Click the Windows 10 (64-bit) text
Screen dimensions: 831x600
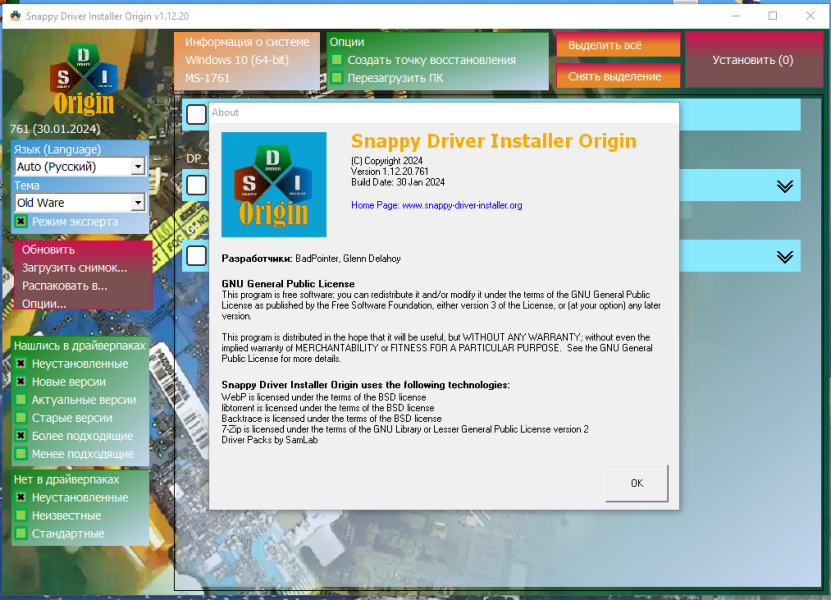[237, 60]
